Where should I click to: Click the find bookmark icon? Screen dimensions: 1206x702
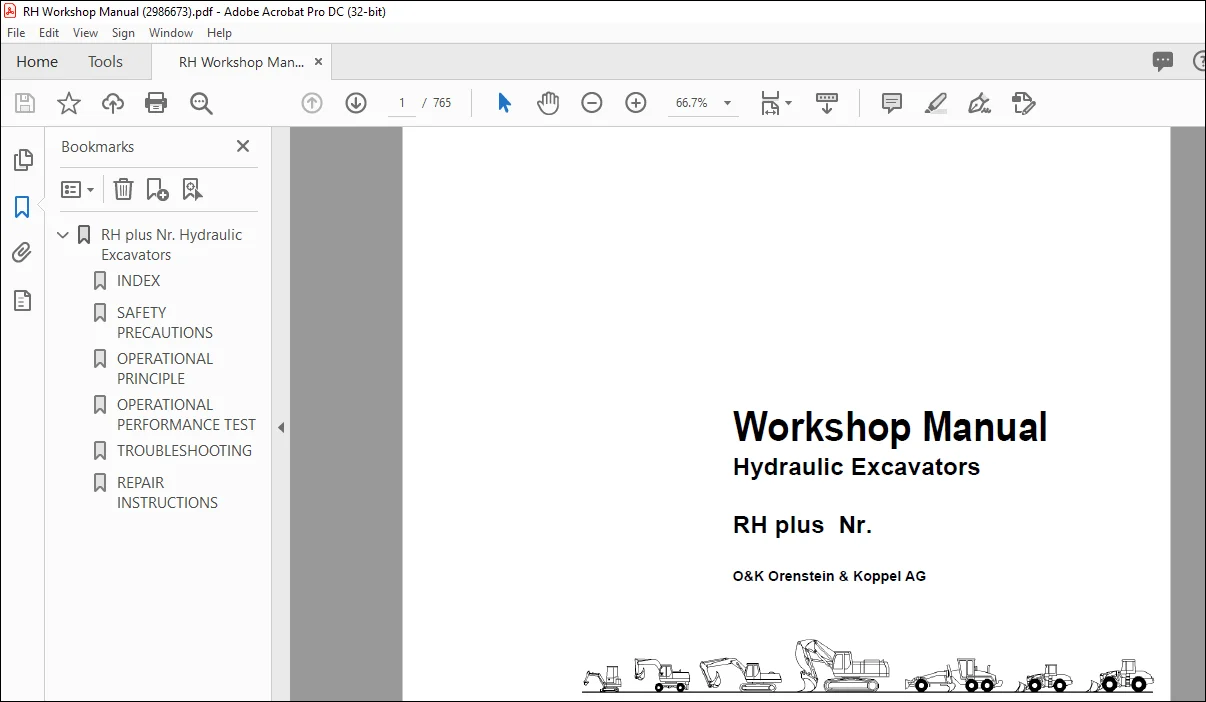coord(192,189)
